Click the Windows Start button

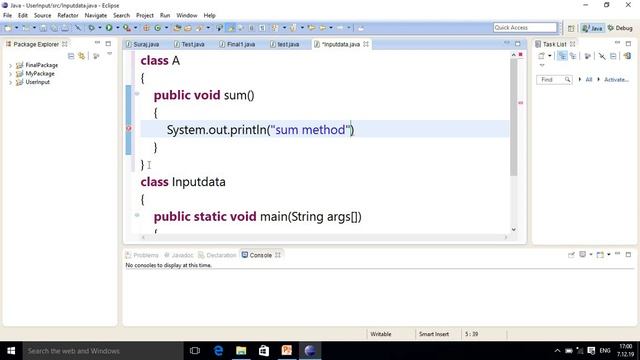coord(11,351)
